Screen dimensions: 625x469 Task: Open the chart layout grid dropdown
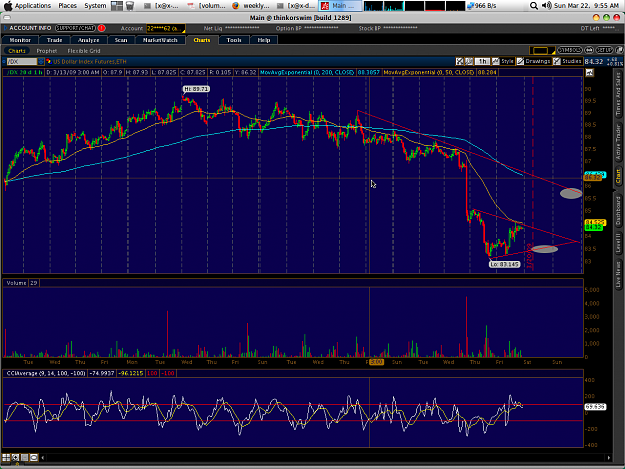pos(542,51)
